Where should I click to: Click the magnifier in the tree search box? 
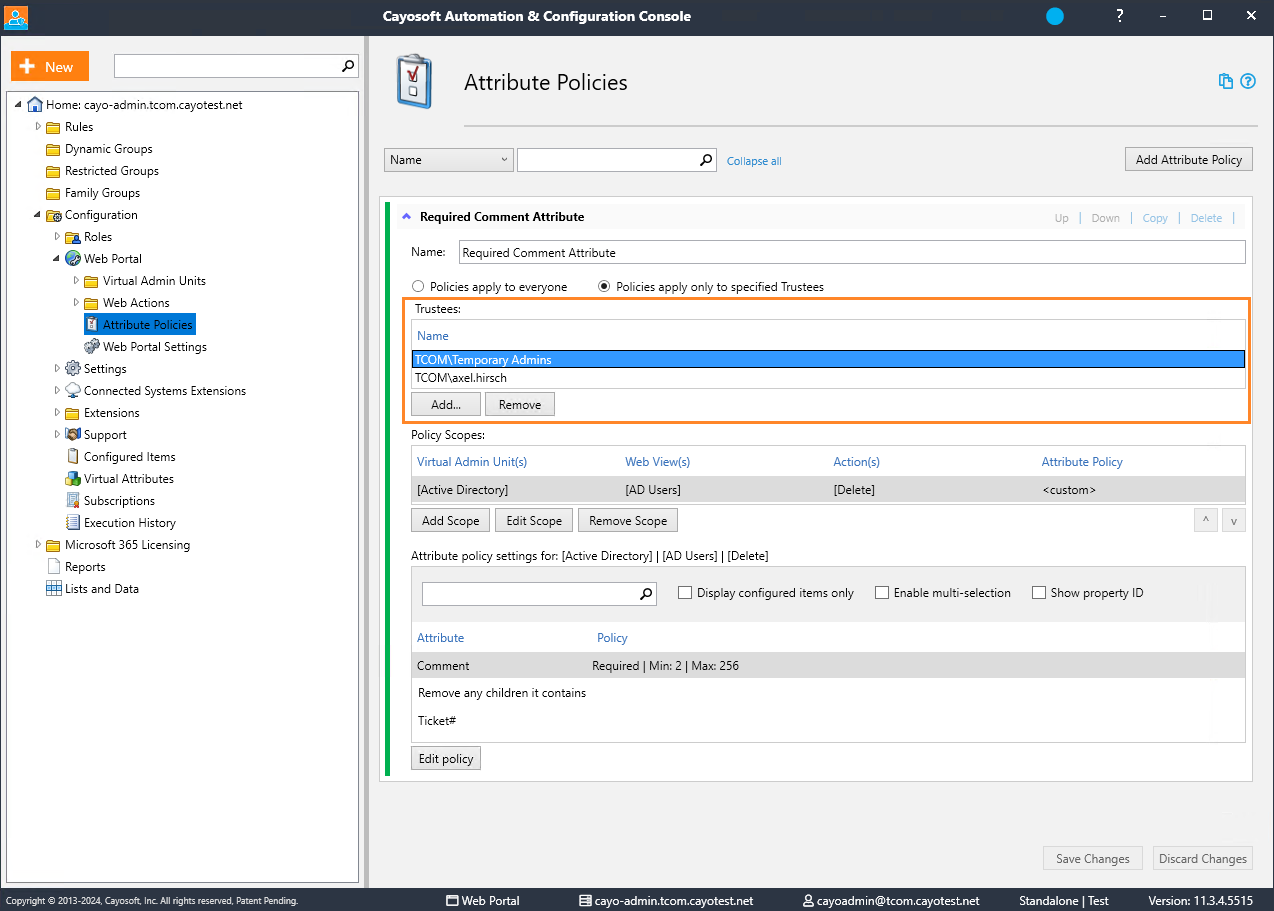click(348, 66)
